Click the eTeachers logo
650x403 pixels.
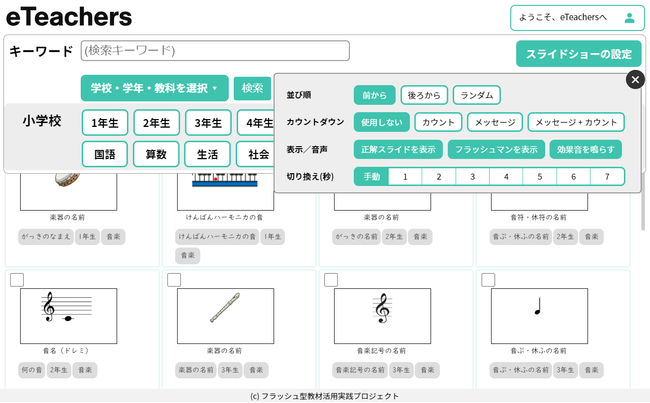point(69,16)
